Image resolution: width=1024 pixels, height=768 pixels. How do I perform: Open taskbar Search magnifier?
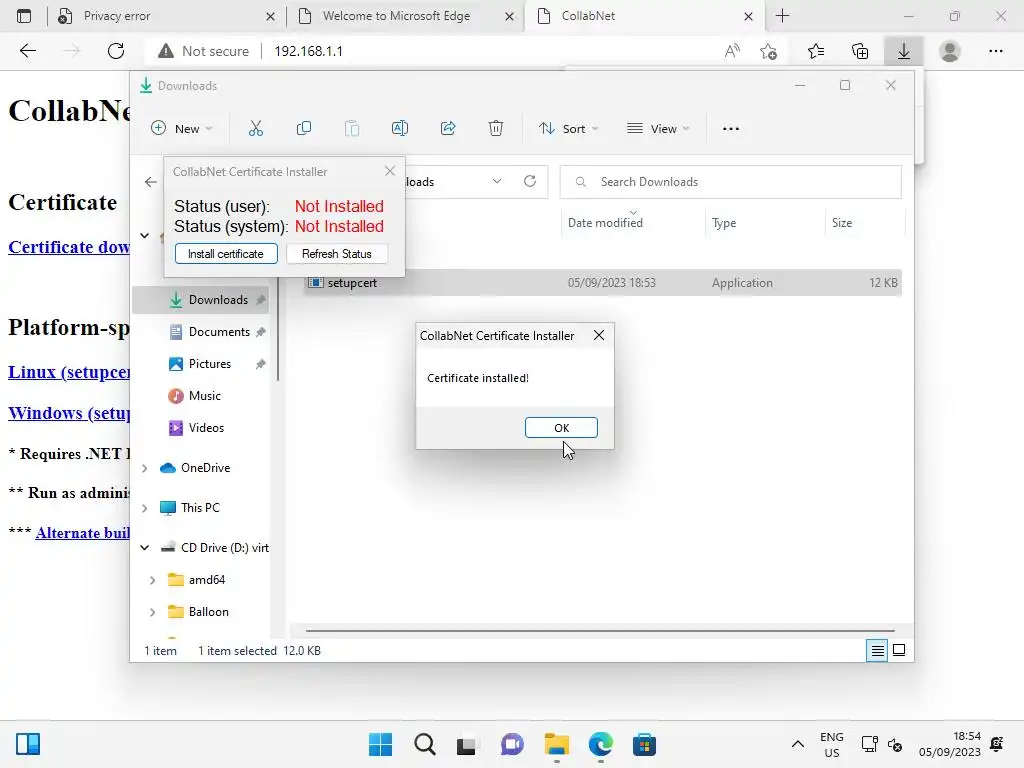pyautogui.click(x=424, y=744)
